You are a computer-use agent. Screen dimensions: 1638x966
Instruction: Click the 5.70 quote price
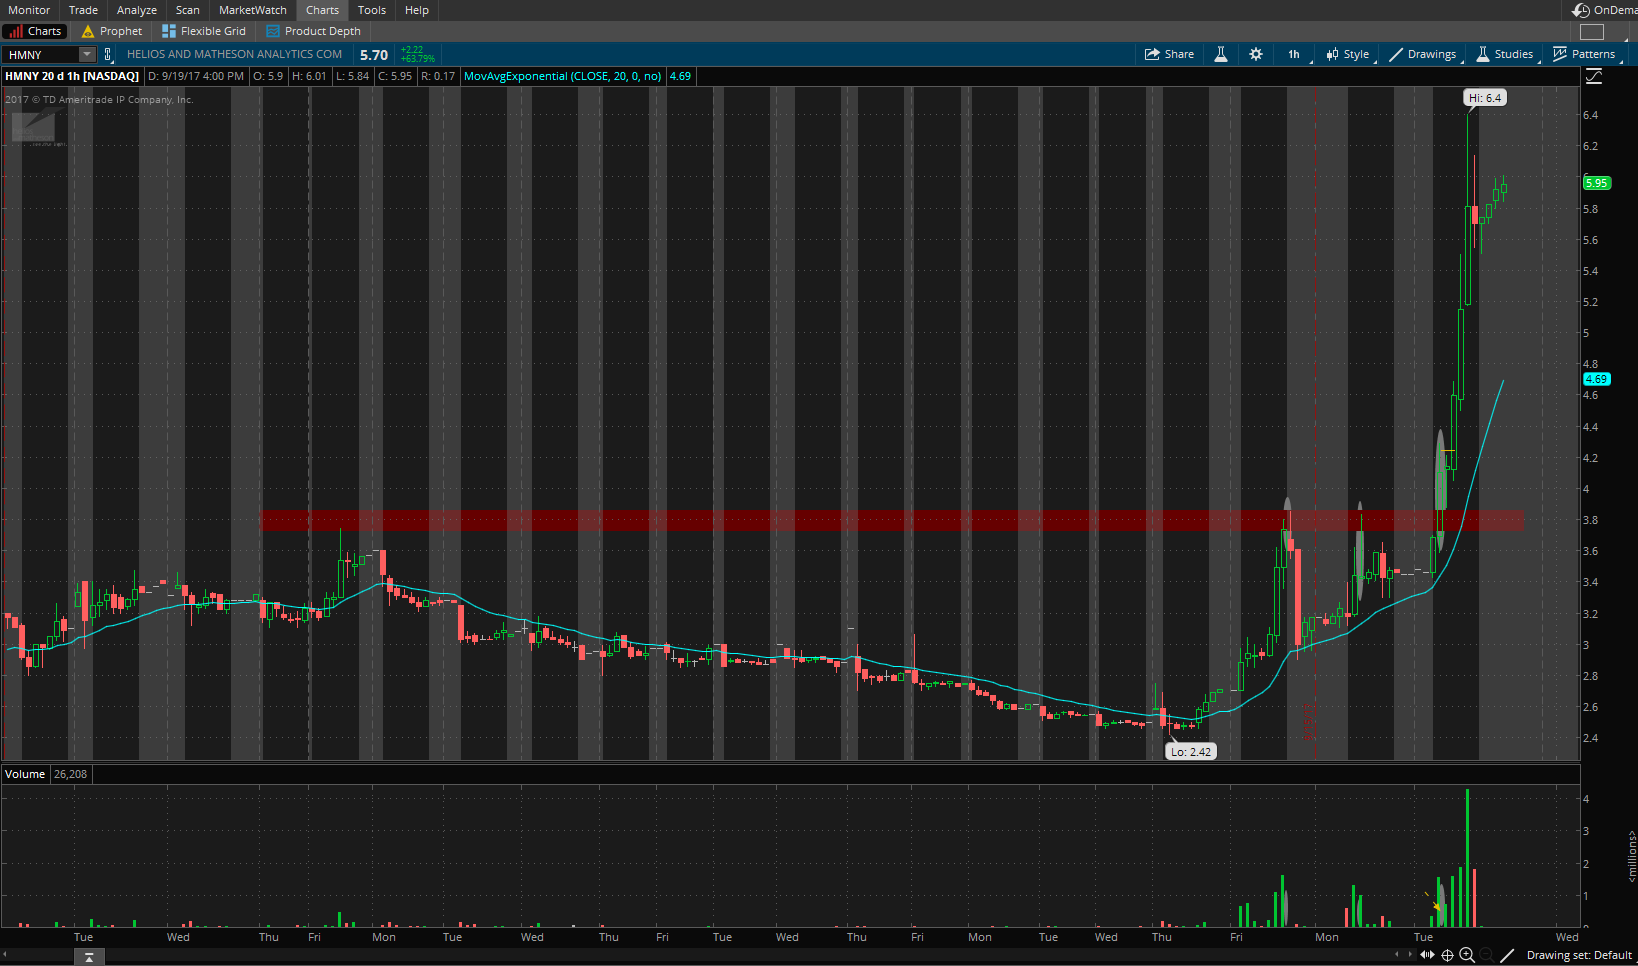pyautogui.click(x=374, y=55)
